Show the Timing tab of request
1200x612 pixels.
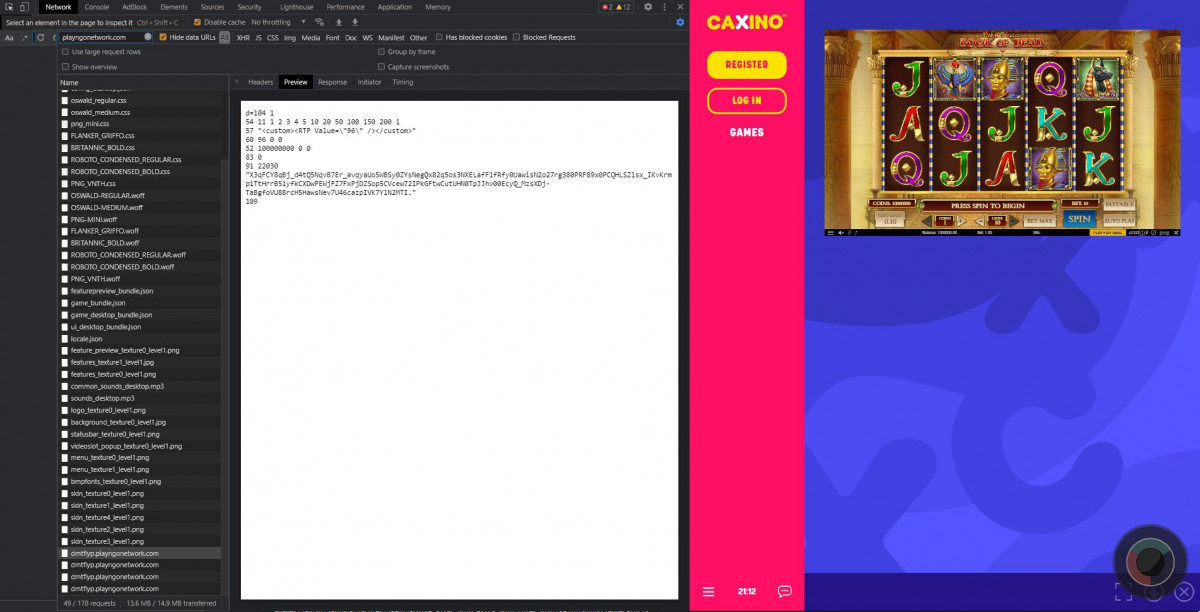click(x=402, y=82)
